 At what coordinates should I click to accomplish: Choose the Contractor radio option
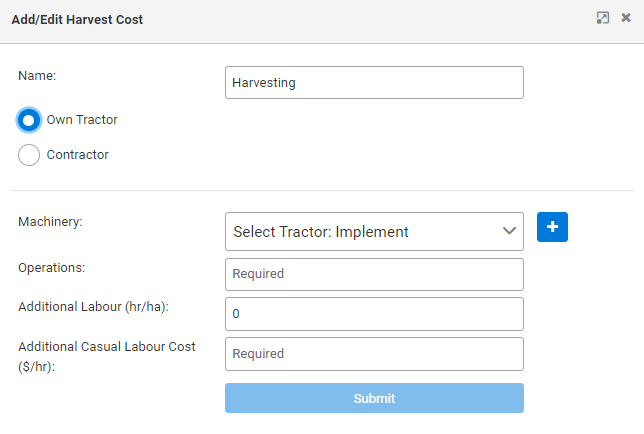(29, 155)
